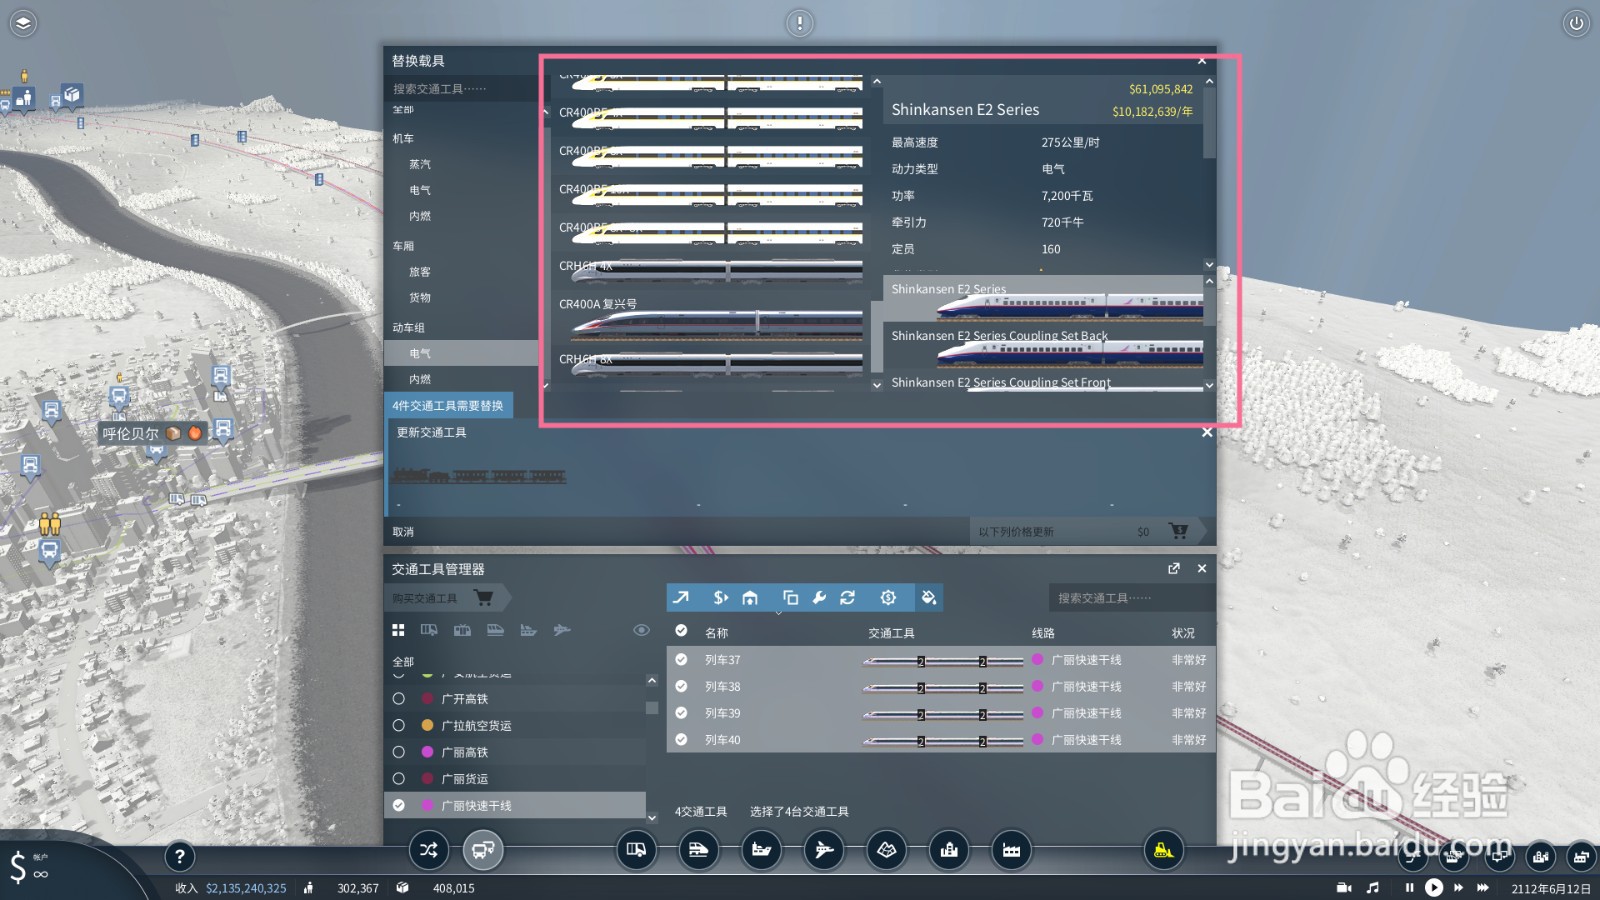Image resolution: width=1600 pixels, height=900 pixels.
Task: Open the ship harbor construction button
Action: [761, 850]
